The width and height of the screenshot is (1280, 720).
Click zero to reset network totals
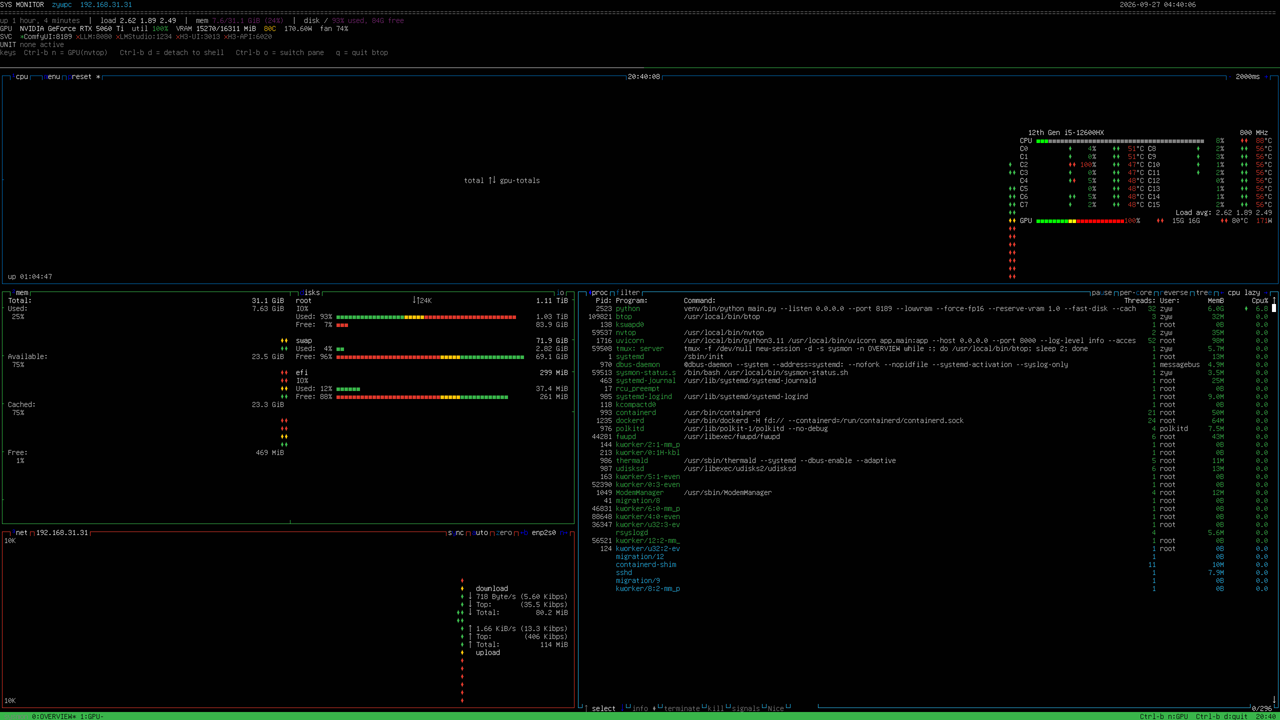click(x=504, y=533)
